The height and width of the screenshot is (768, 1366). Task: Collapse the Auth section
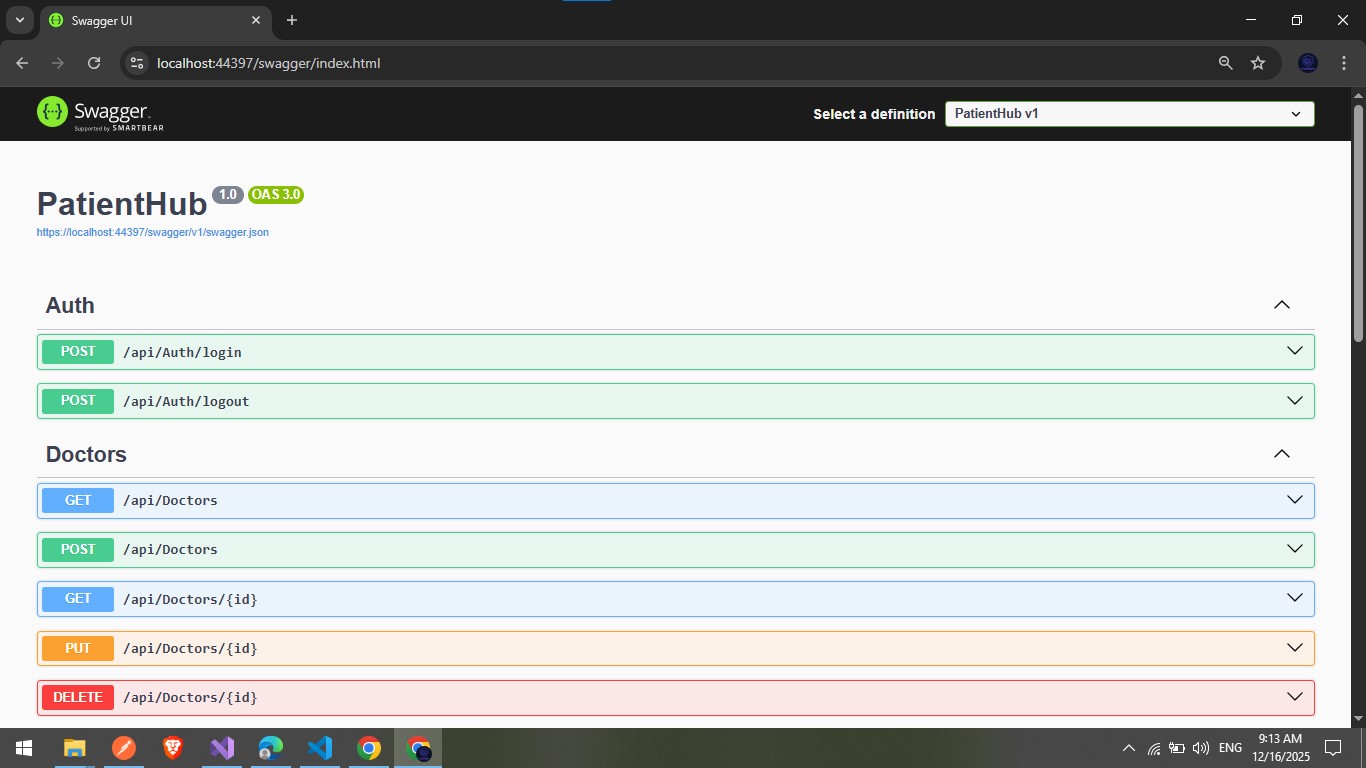[x=1281, y=305]
